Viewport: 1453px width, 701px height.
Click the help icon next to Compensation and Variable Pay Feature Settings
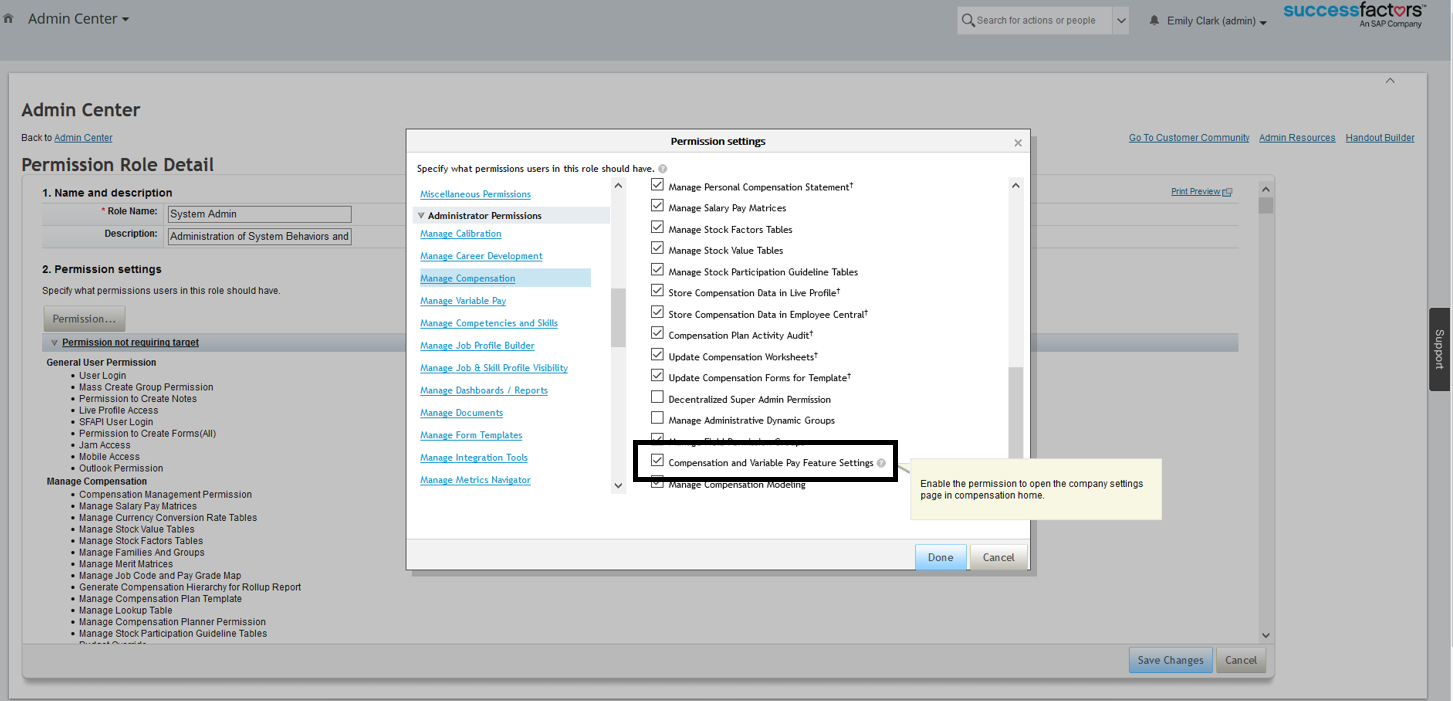[881, 463]
